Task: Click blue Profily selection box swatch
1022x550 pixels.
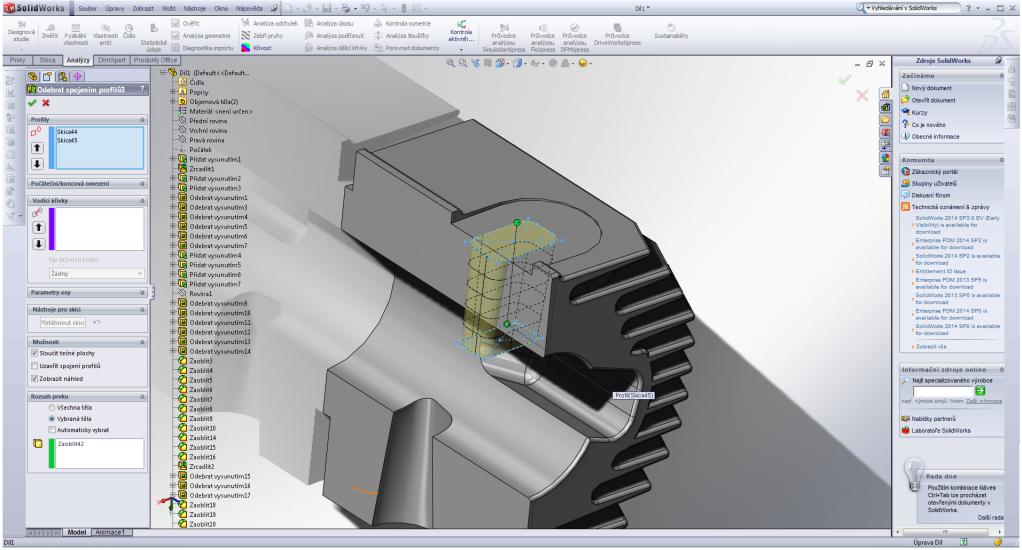Action: pyautogui.click(x=51, y=148)
